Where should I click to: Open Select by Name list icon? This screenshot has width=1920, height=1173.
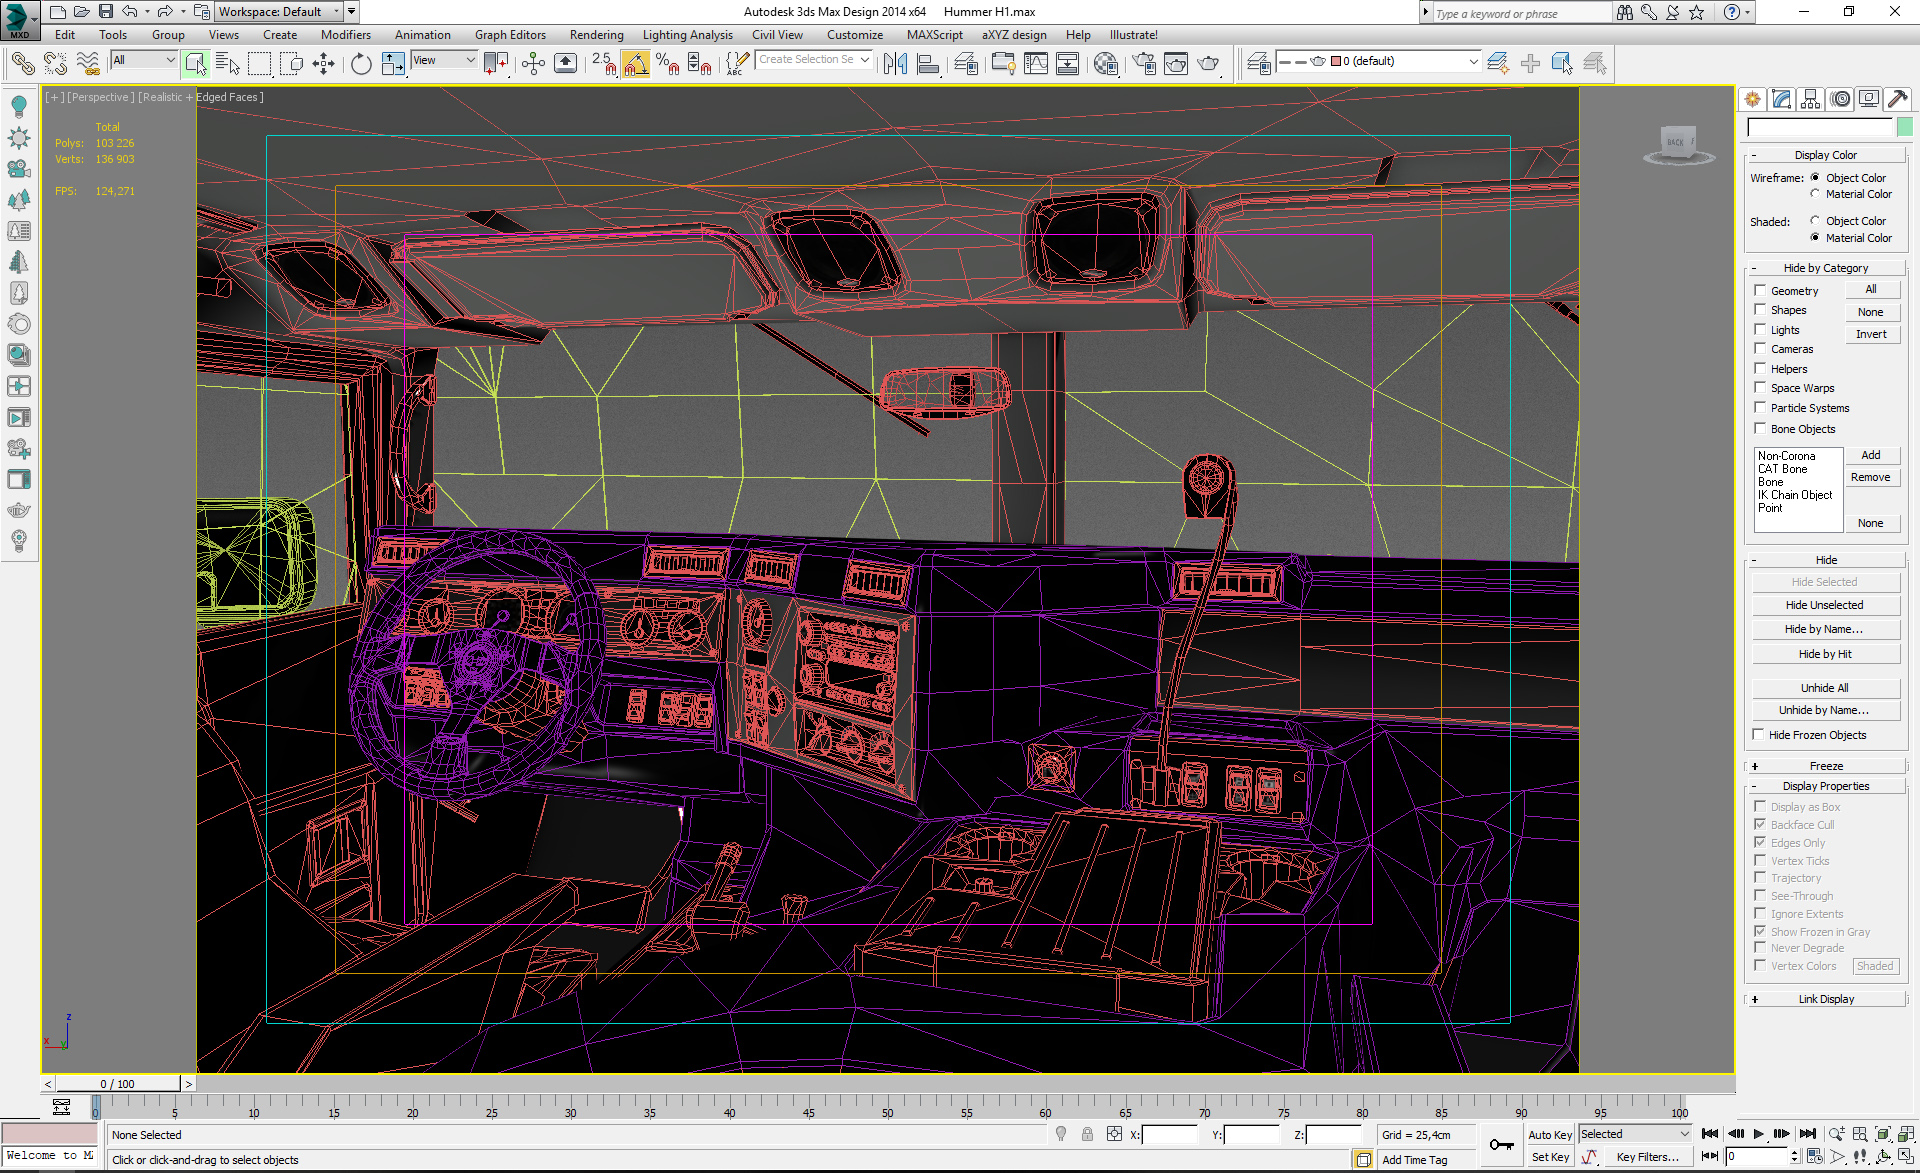(228, 64)
